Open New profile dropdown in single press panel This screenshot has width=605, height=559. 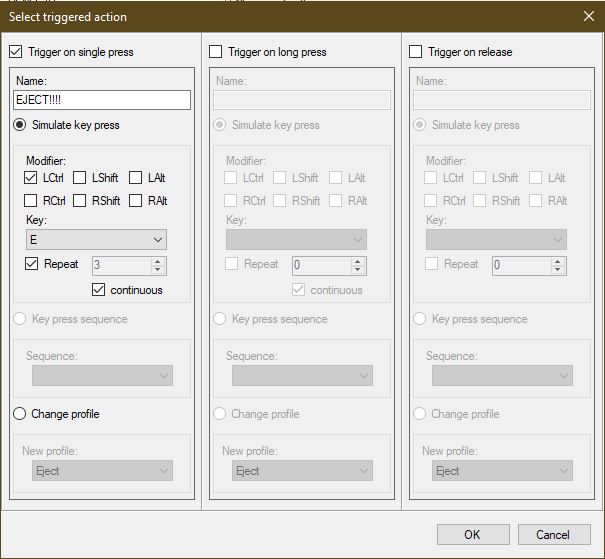pyautogui.click(x=102, y=471)
